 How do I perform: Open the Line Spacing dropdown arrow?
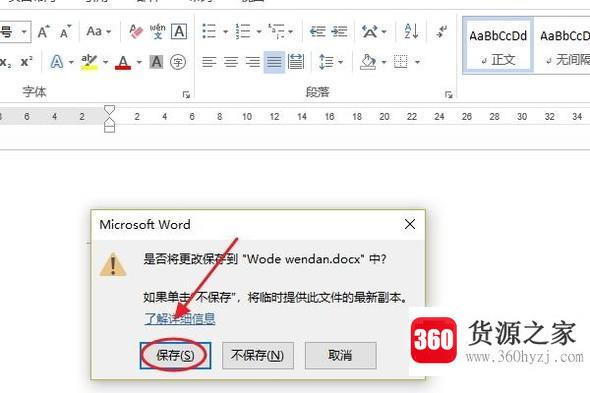click(341, 62)
